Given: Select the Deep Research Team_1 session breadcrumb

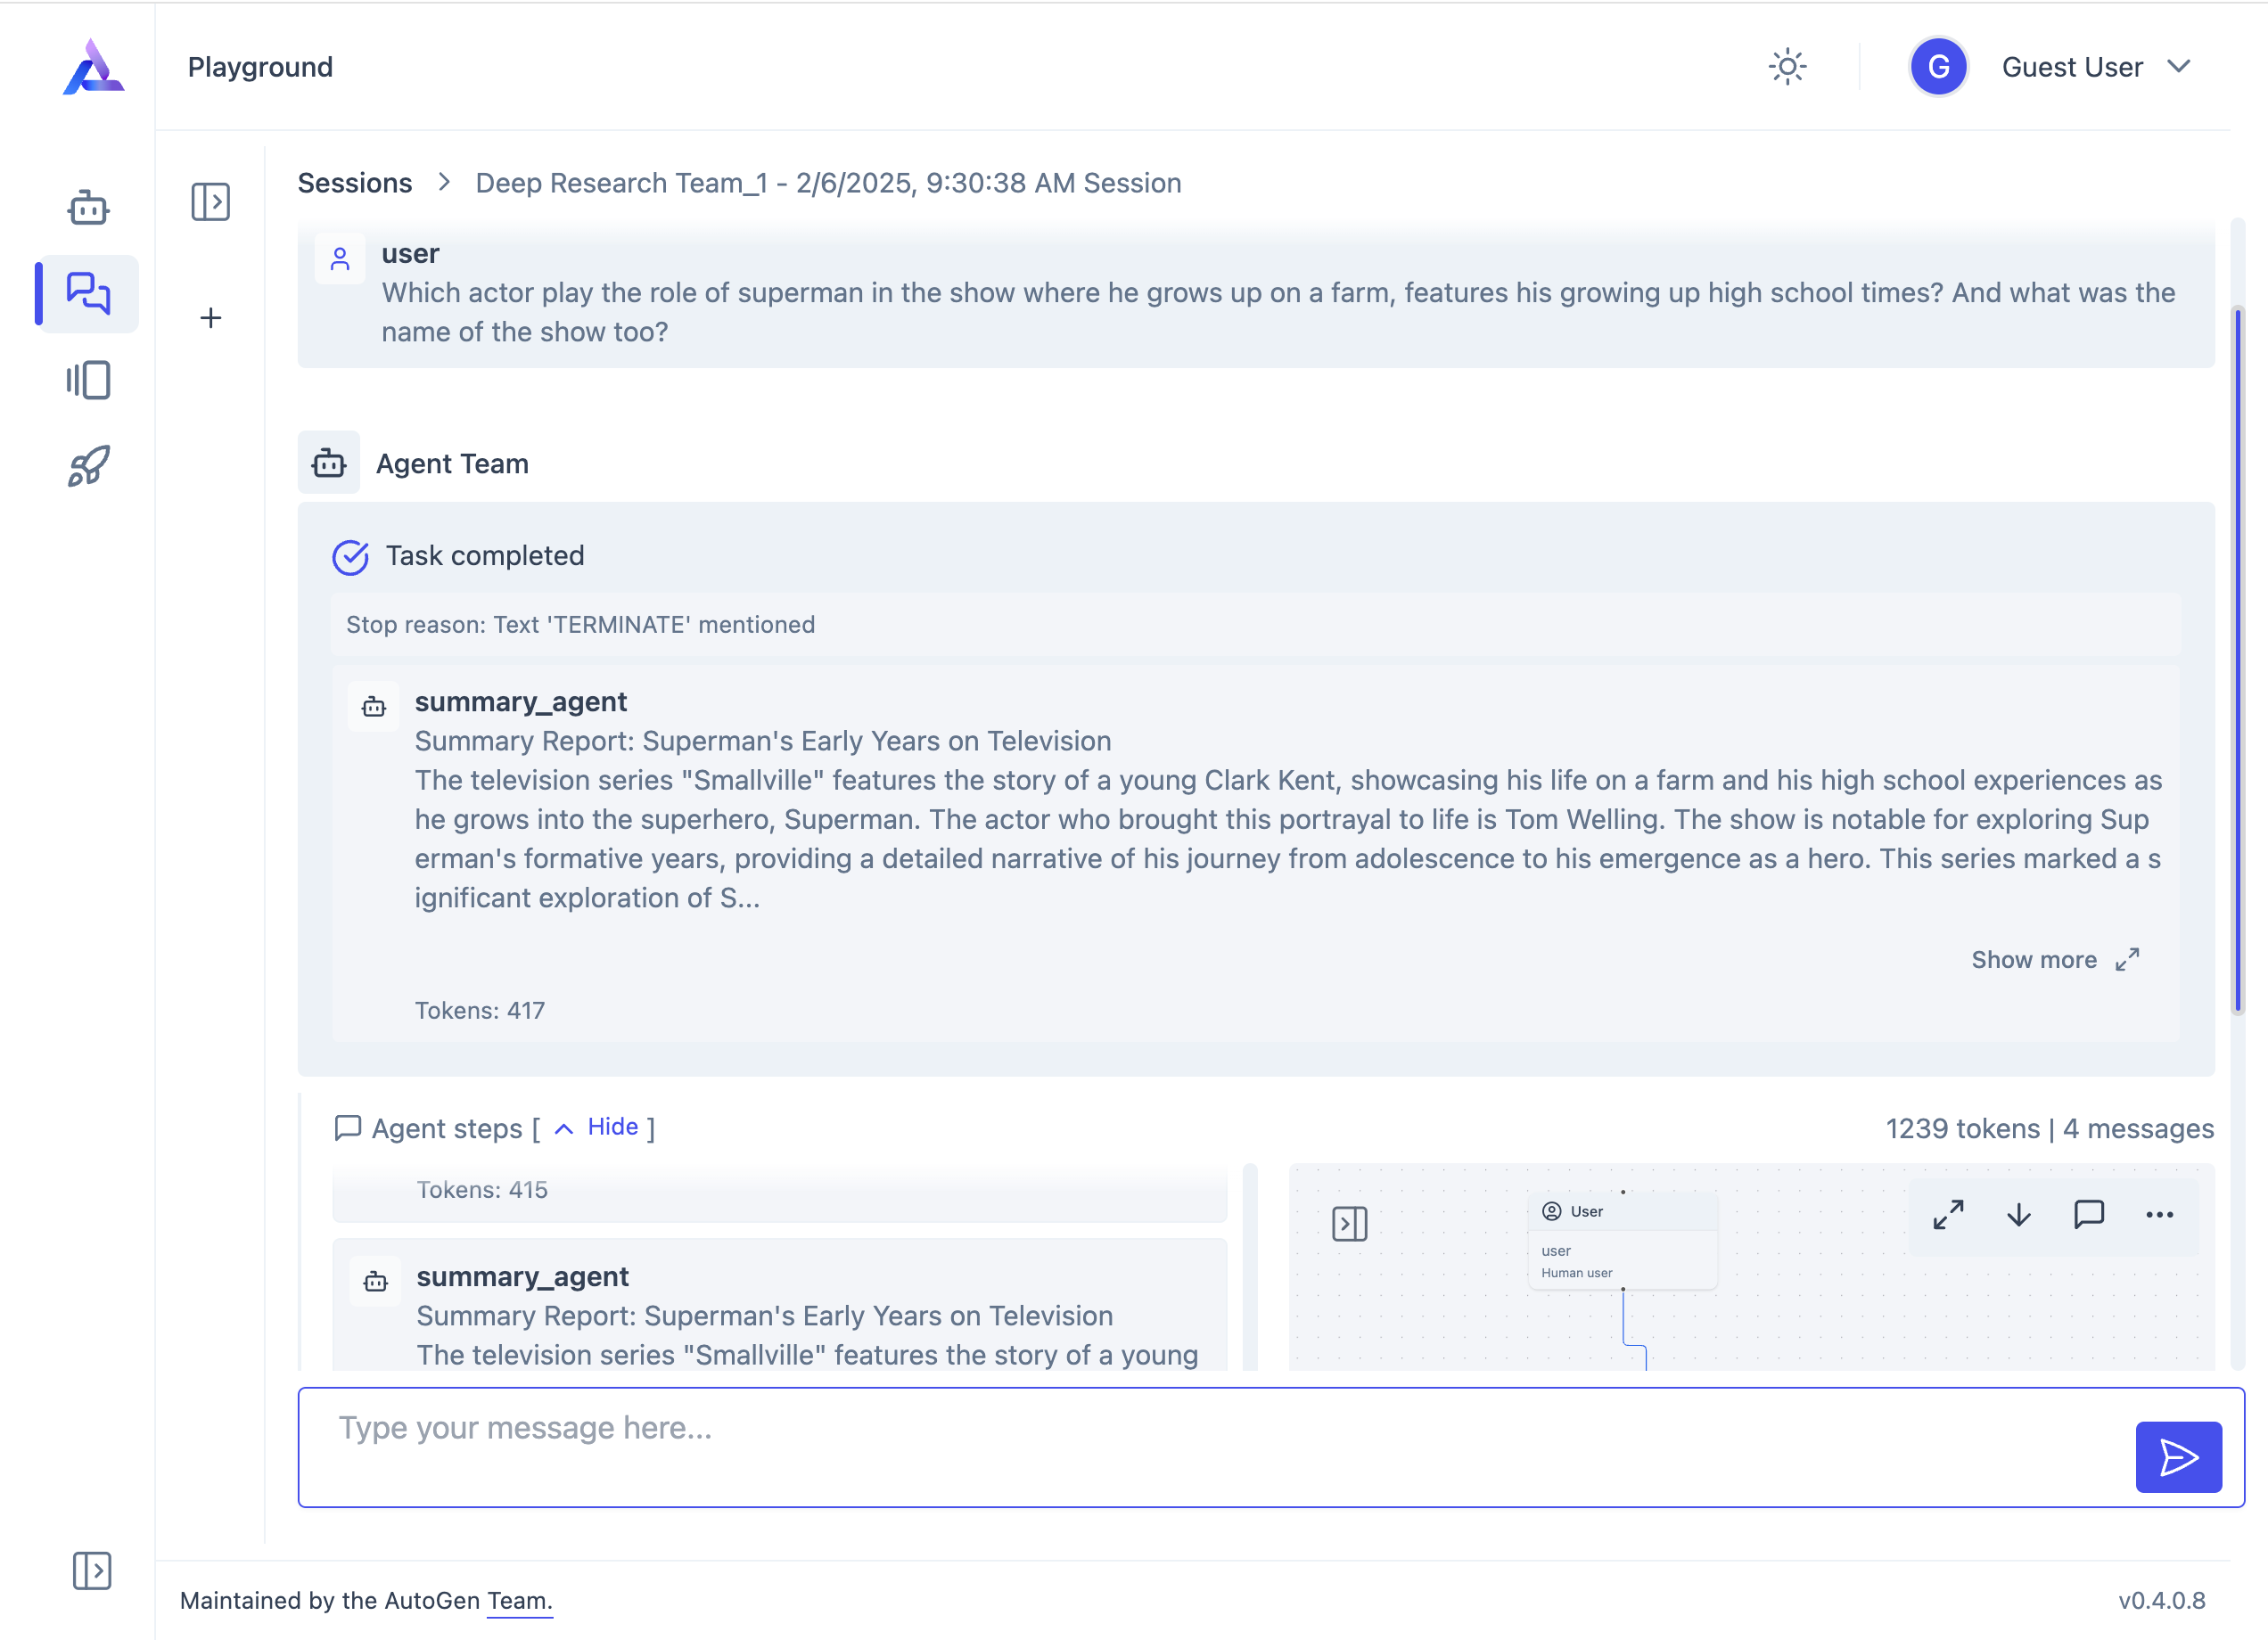Looking at the screenshot, I should [x=828, y=183].
